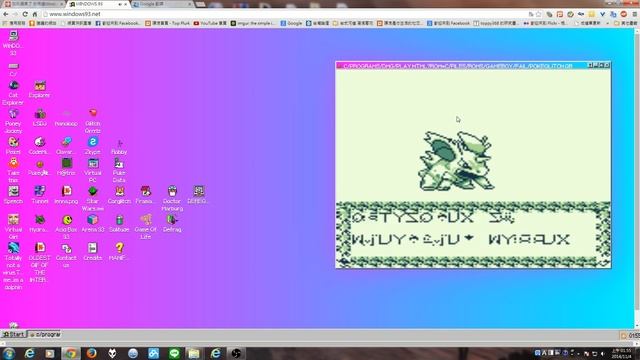Open File Explorer folder in the OS taskbar
Viewport: 640px width, 360px height.
(194, 353)
